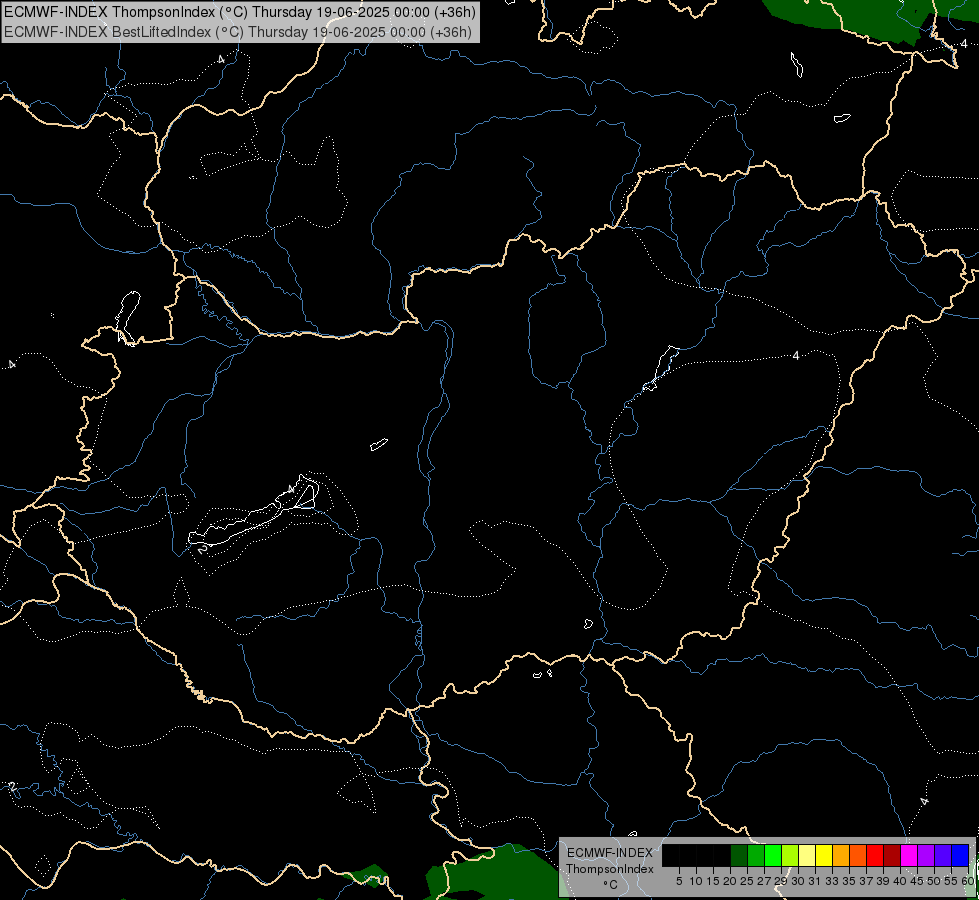Select the bright green 27–29 legend swatch
Image resolution: width=979 pixels, height=900 pixels.
[773, 855]
